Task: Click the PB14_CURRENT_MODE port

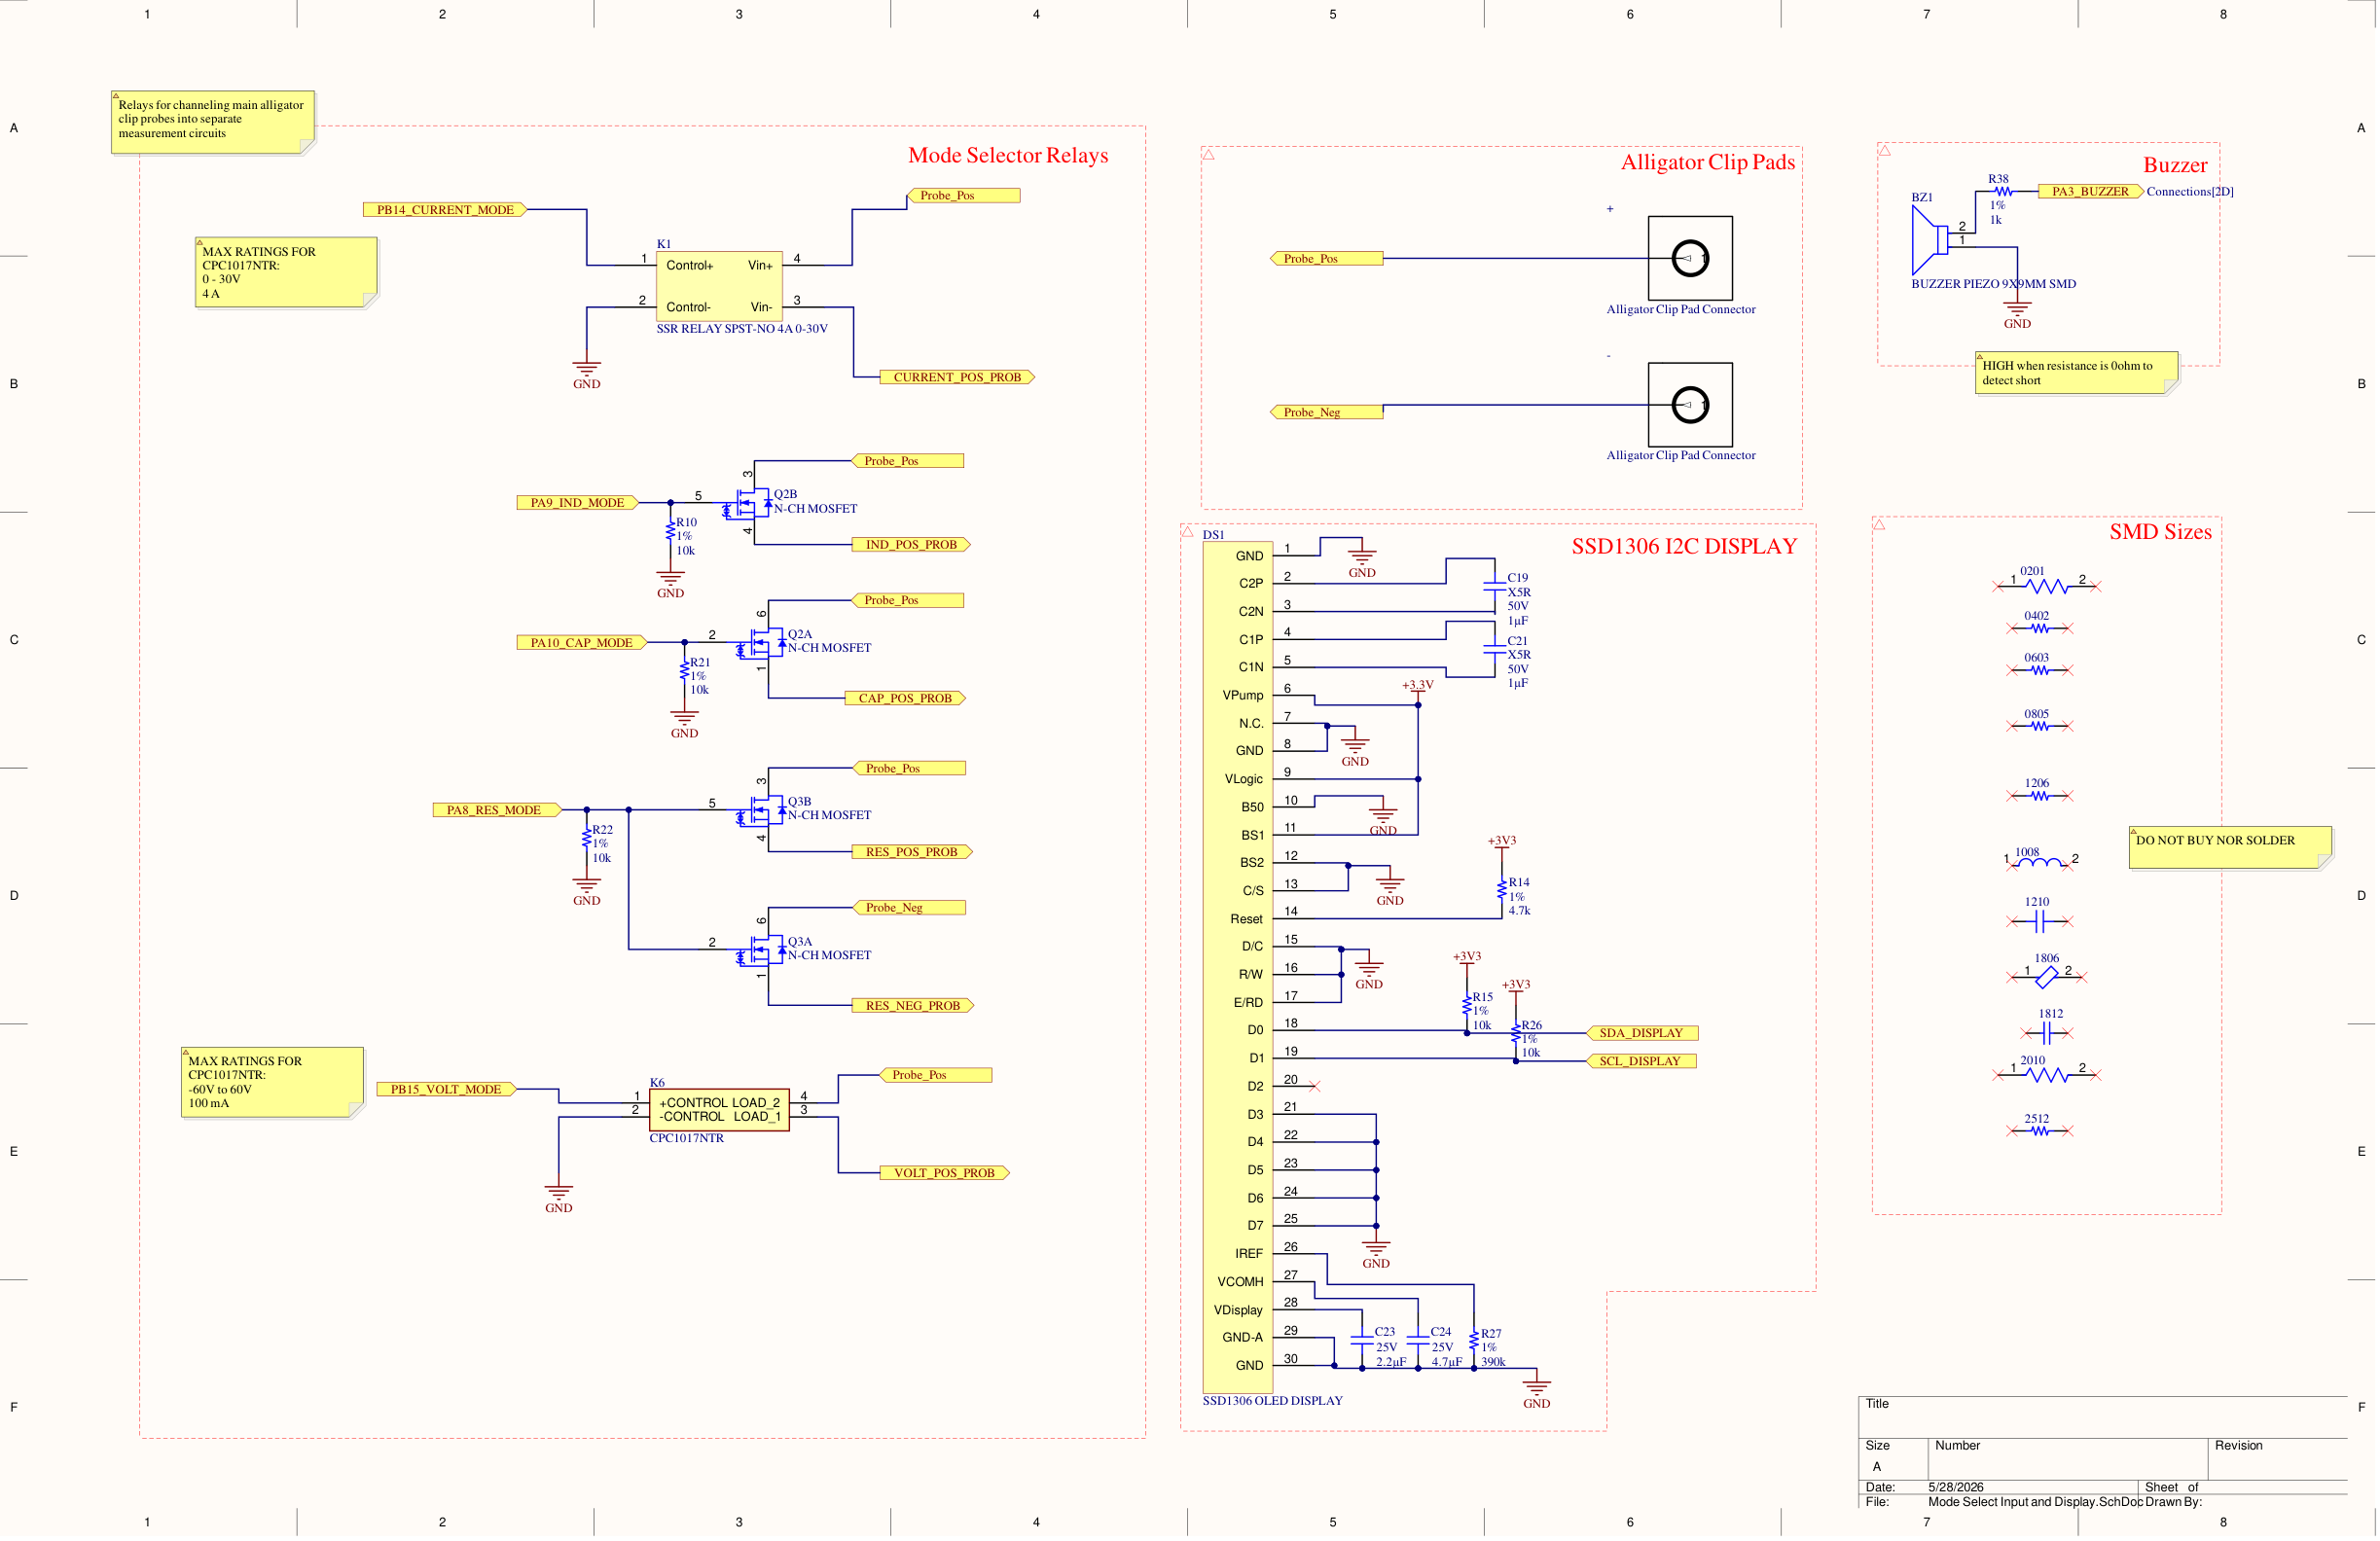Action: click(444, 210)
